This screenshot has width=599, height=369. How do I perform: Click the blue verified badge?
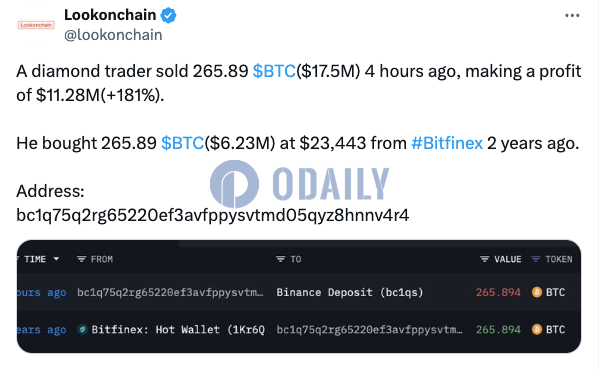(x=168, y=15)
